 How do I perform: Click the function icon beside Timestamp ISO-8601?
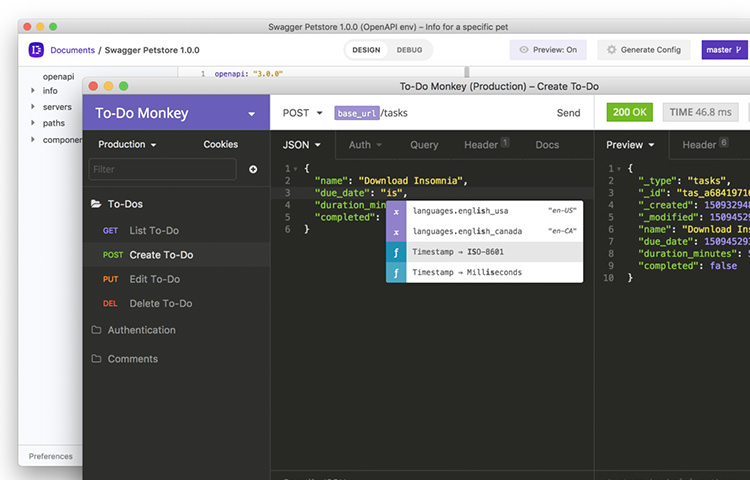point(396,252)
